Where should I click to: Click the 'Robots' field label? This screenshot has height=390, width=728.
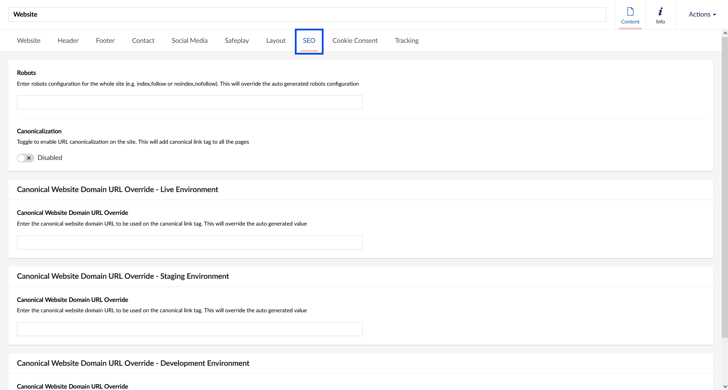click(x=26, y=73)
